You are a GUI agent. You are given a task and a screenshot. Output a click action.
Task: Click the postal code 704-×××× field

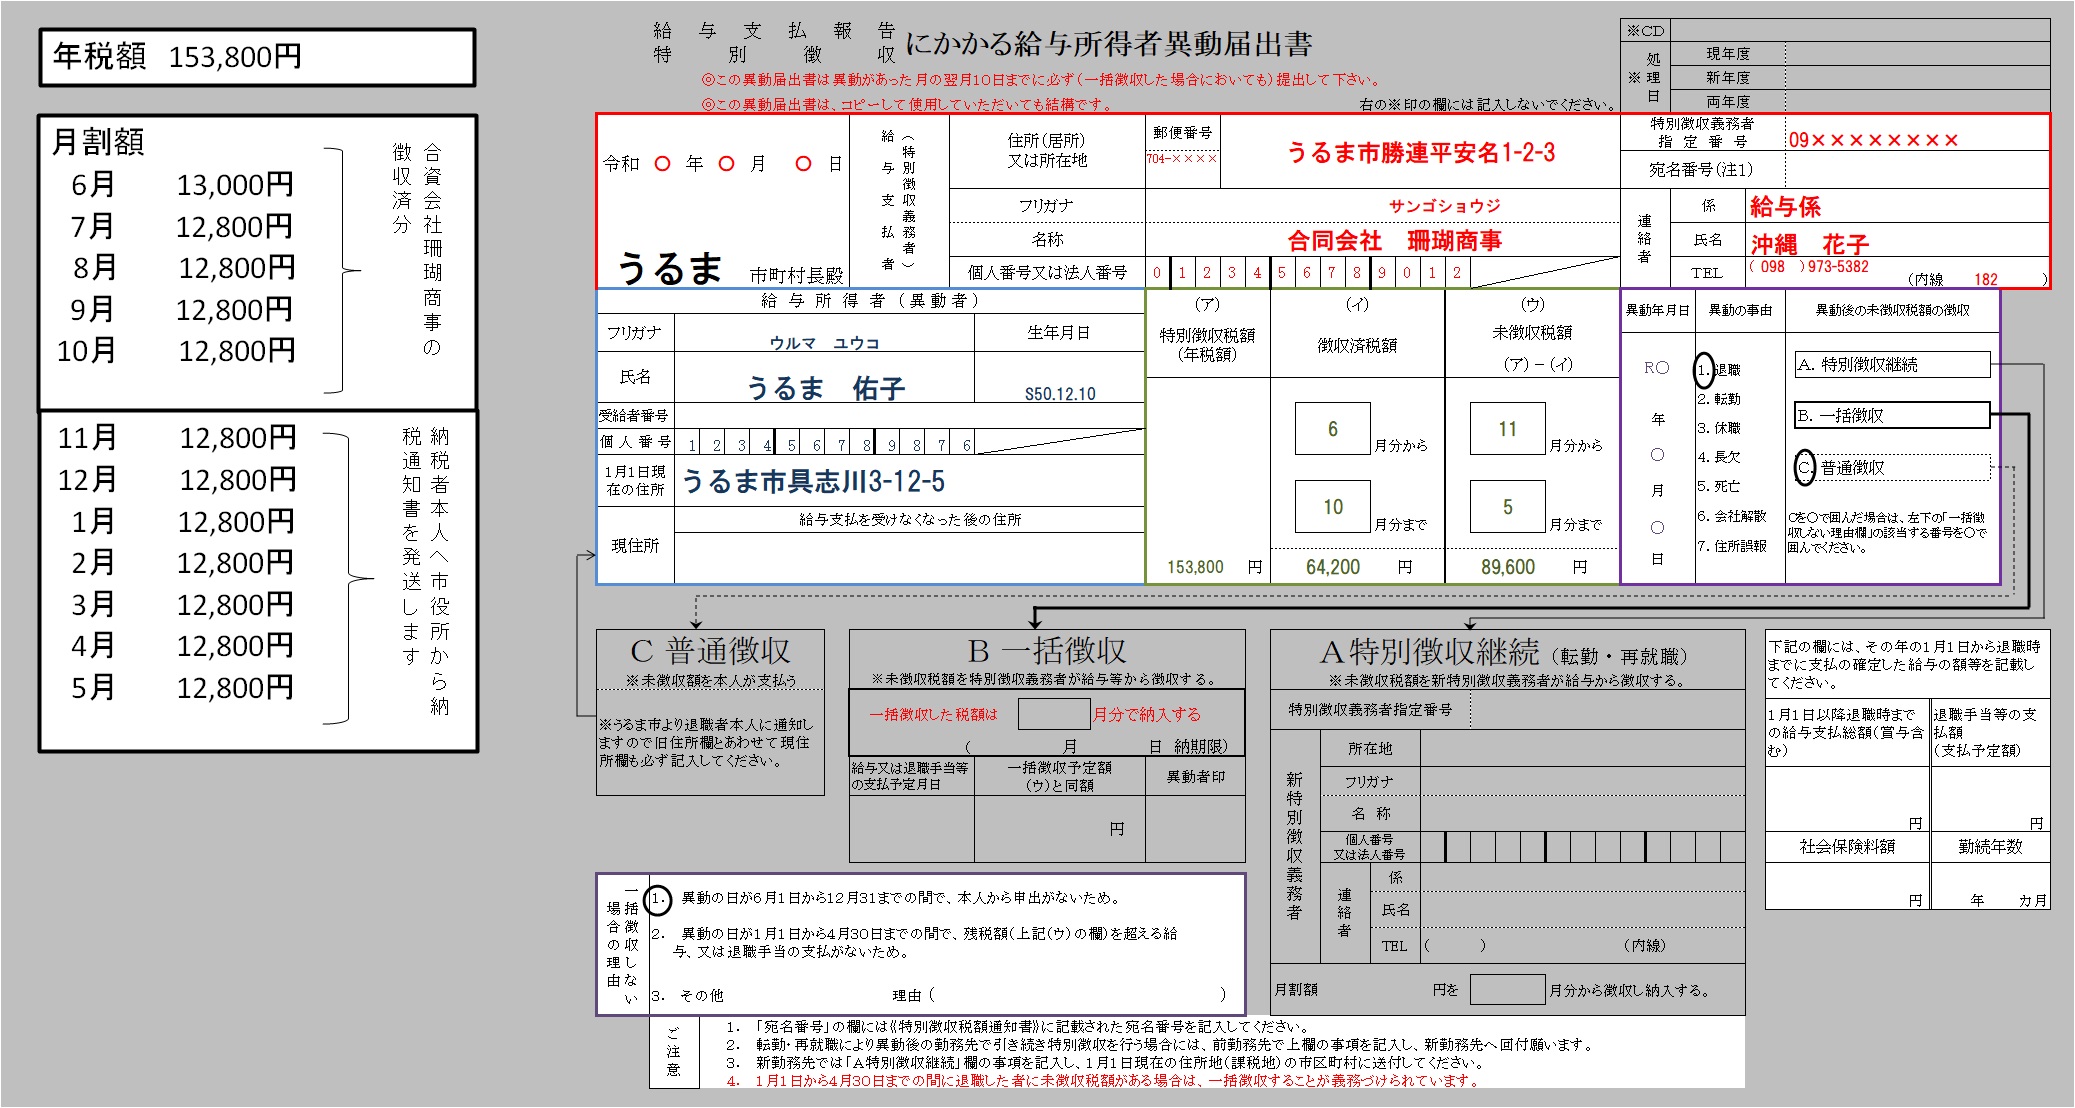point(1182,159)
